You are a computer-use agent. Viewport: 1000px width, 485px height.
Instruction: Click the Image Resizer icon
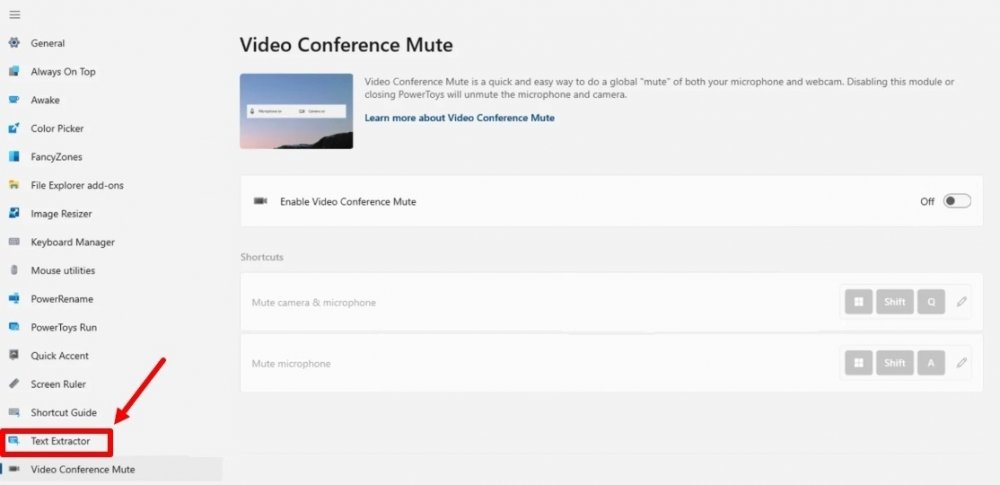(14, 213)
